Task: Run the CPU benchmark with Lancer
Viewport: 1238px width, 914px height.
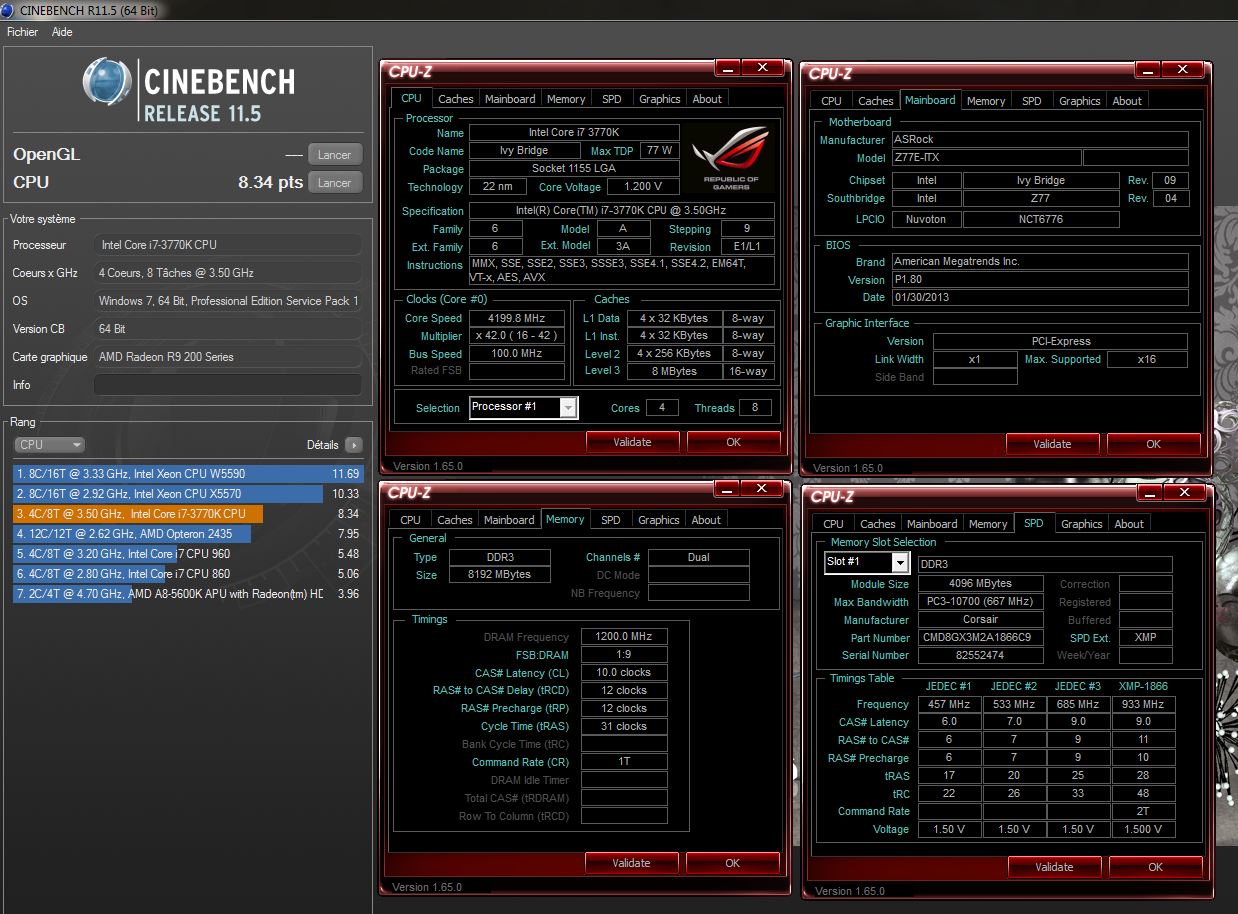Action: point(334,183)
